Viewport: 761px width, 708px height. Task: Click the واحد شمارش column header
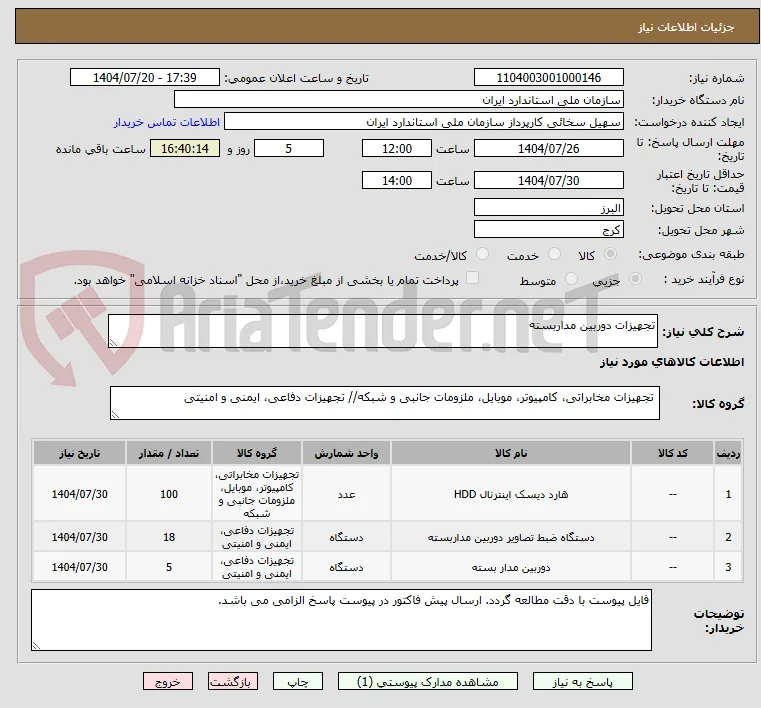[x=347, y=453]
